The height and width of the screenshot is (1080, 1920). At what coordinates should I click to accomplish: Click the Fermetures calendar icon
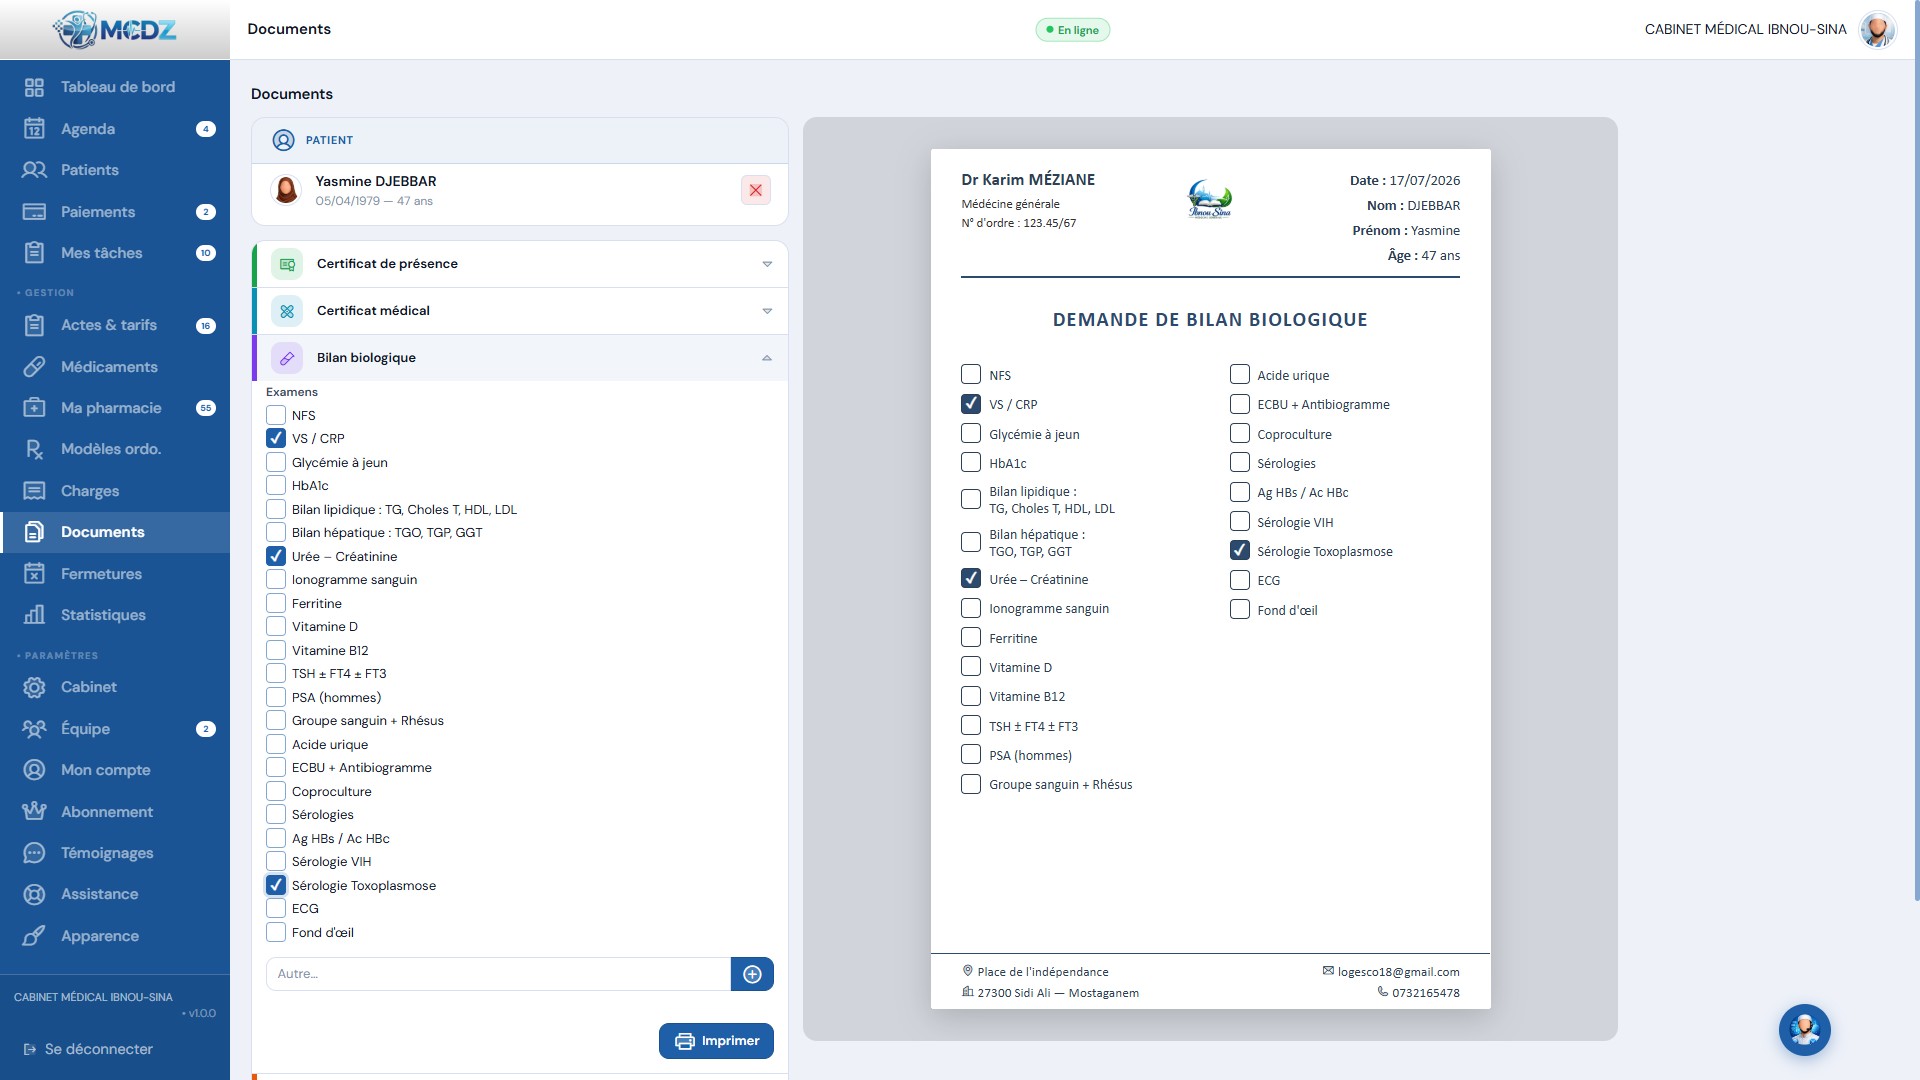tap(34, 574)
